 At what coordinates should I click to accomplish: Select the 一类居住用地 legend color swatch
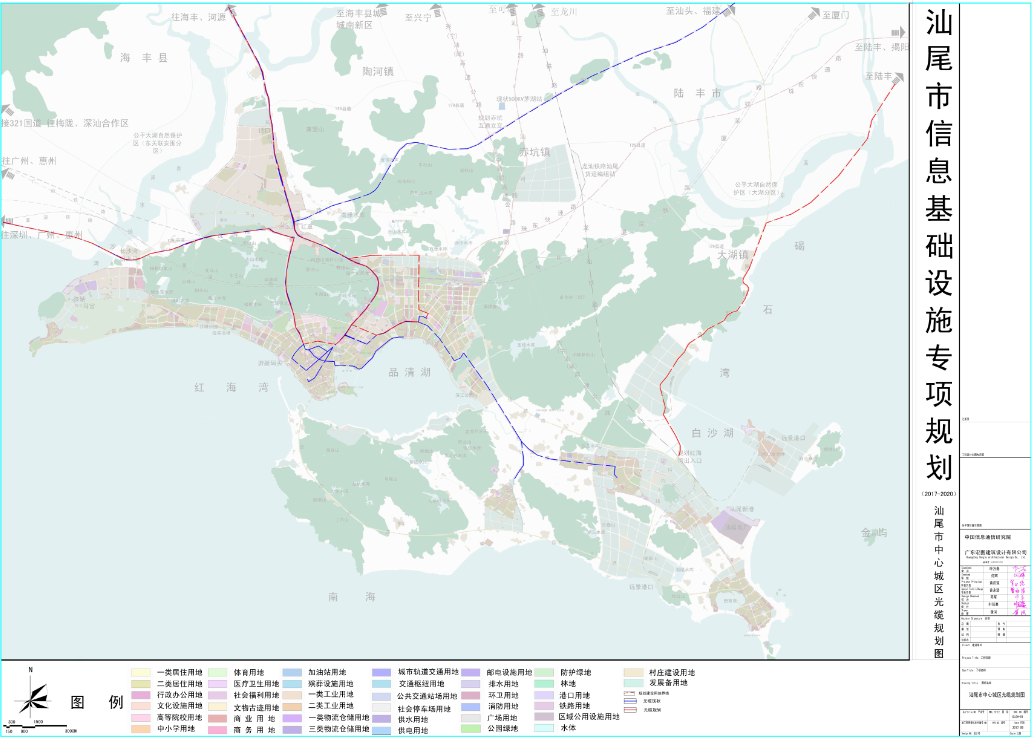[141, 673]
